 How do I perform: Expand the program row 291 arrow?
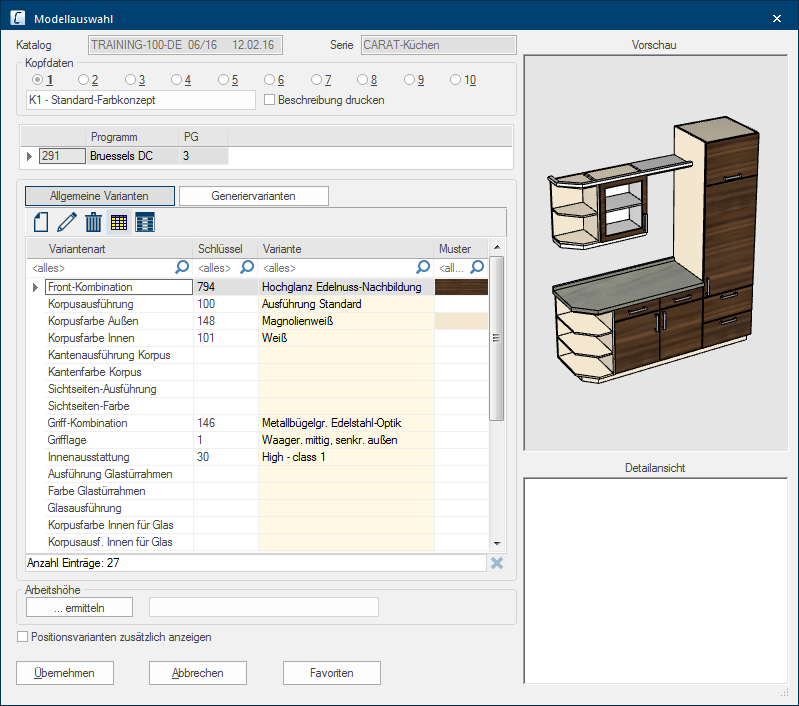click(29, 156)
